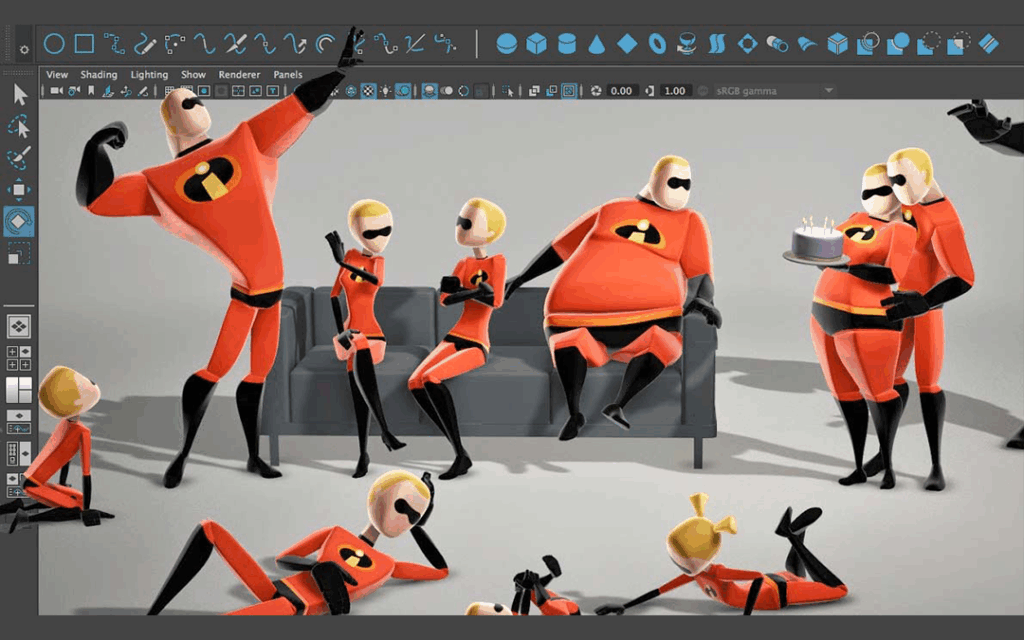Create a polygon cube
The height and width of the screenshot is (640, 1024).
[x=536, y=43]
